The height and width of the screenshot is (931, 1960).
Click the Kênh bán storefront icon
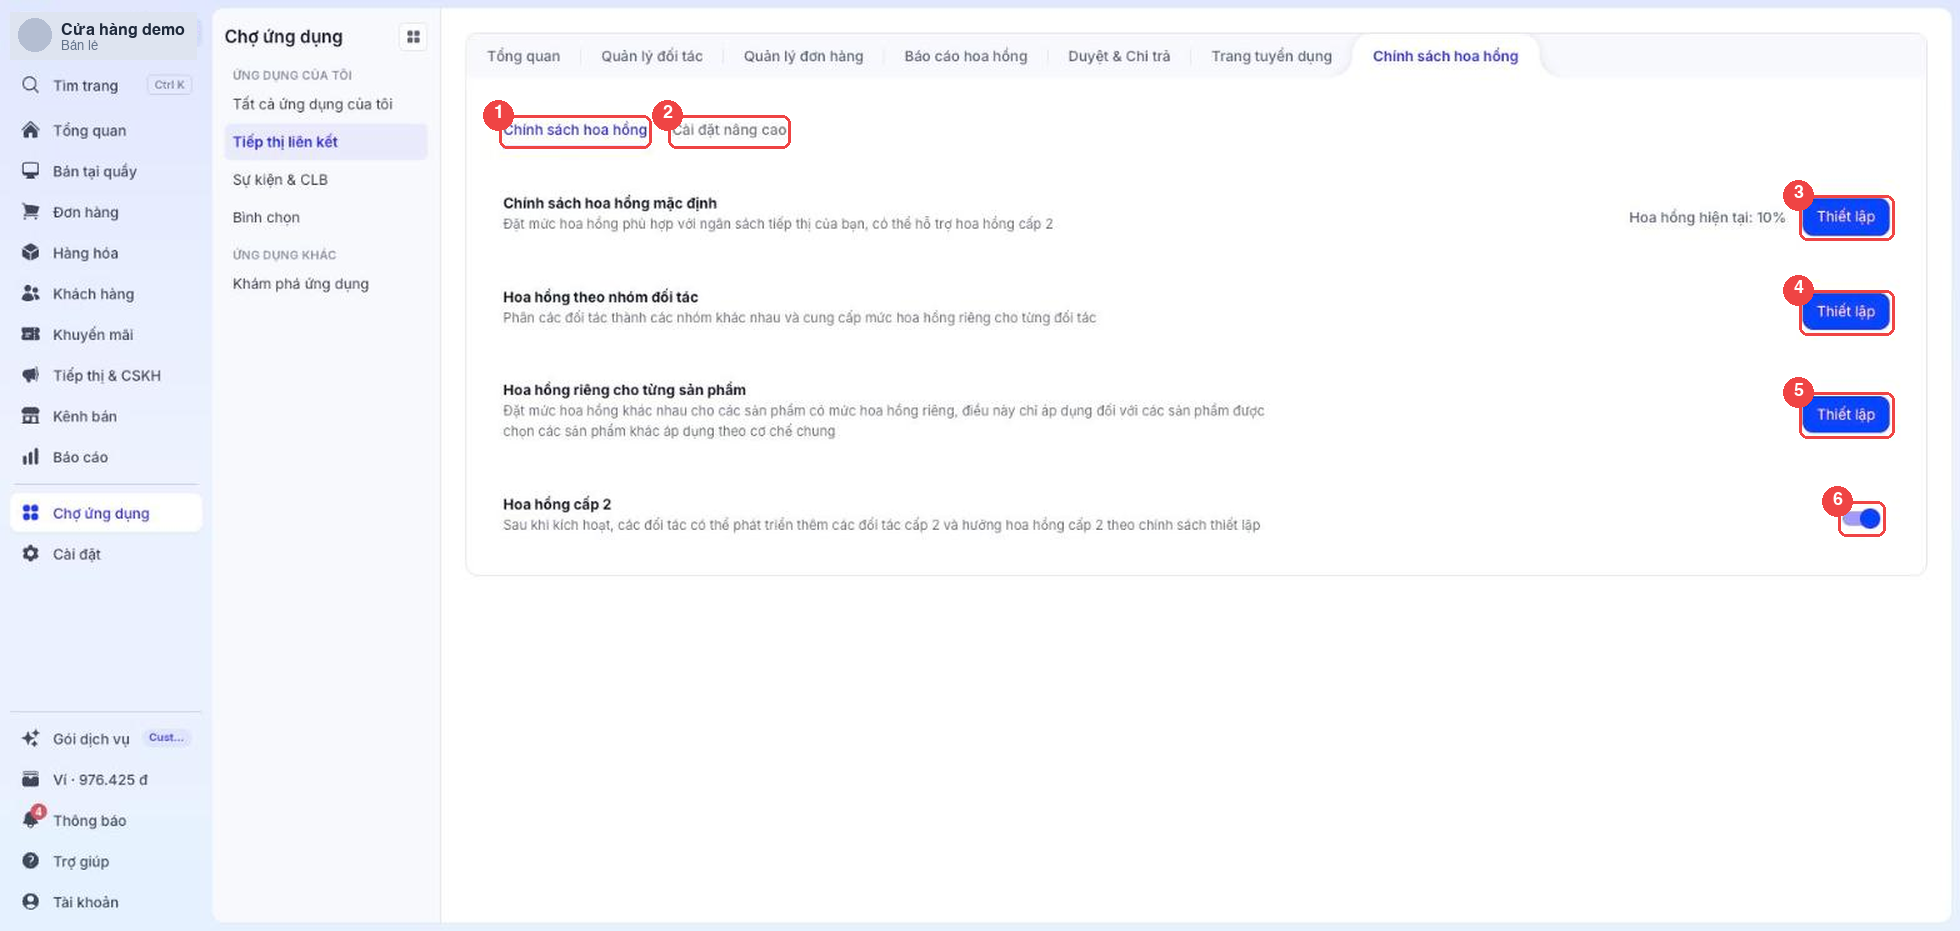[31, 416]
